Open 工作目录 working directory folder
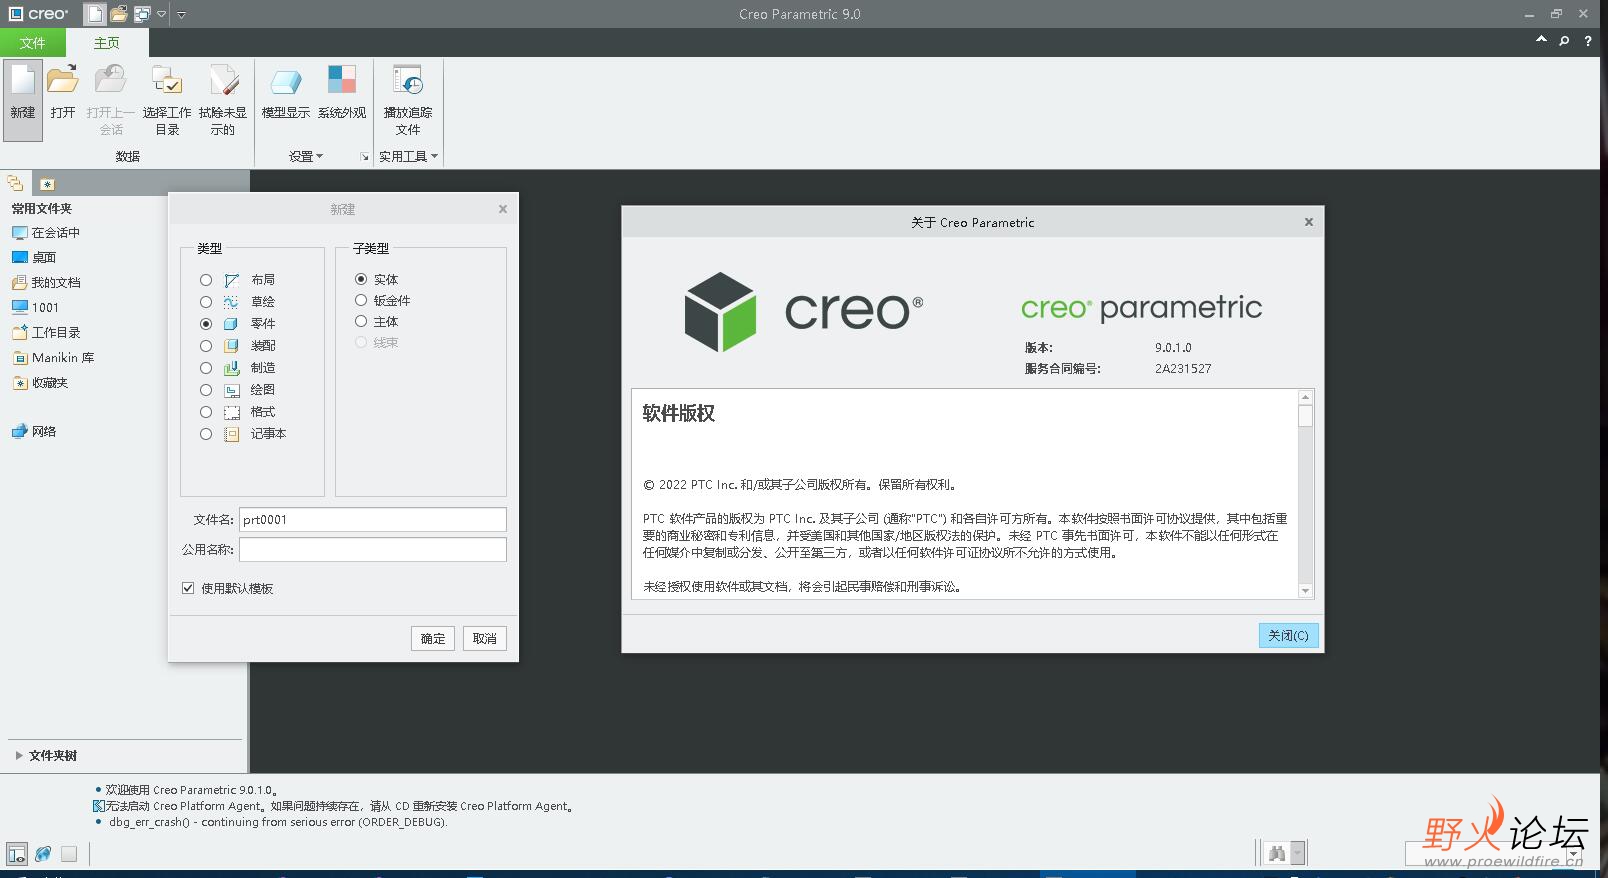This screenshot has width=1608, height=878. point(46,332)
